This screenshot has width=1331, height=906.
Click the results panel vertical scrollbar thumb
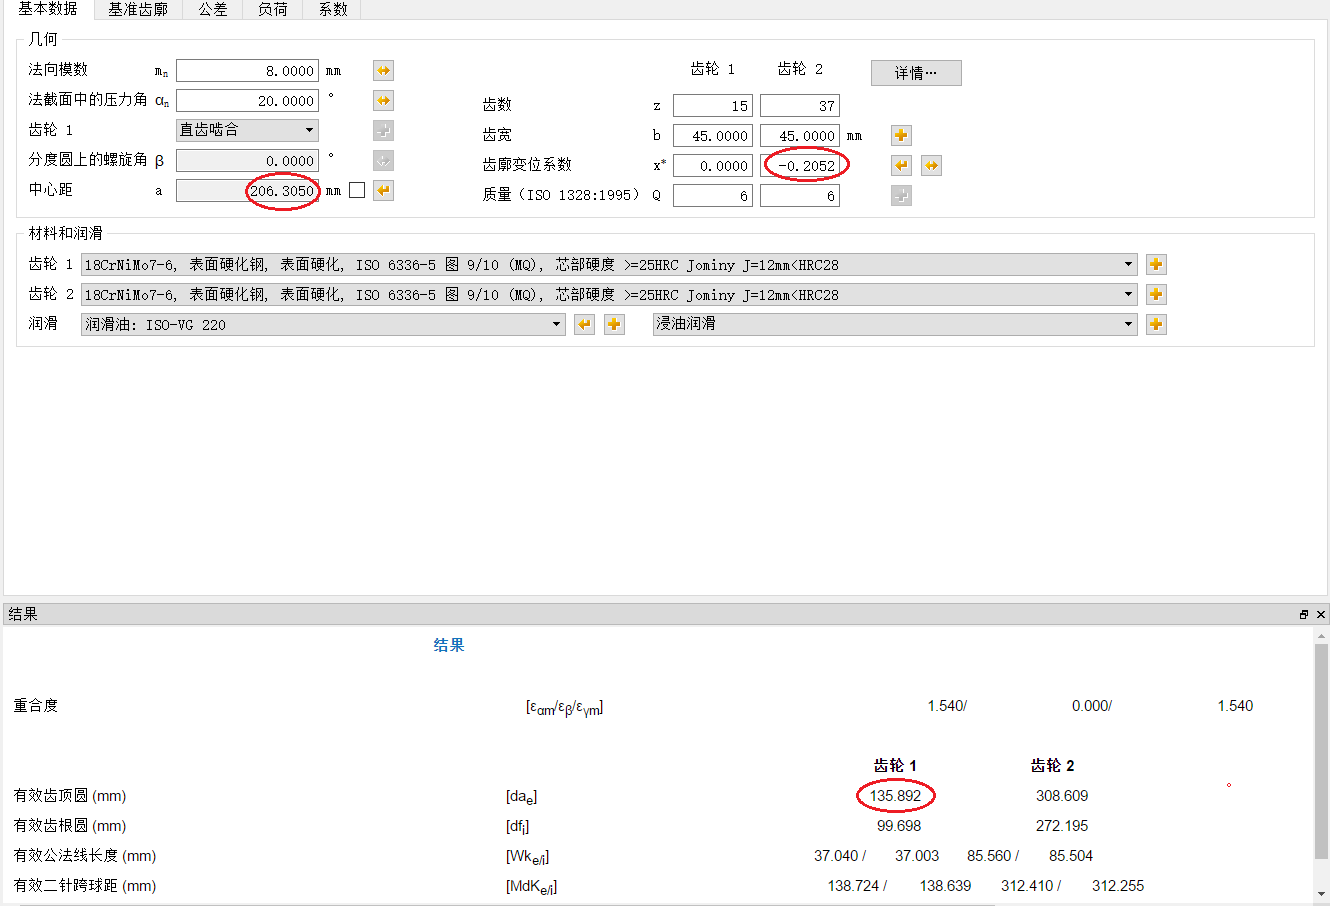[x=1322, y=751]
